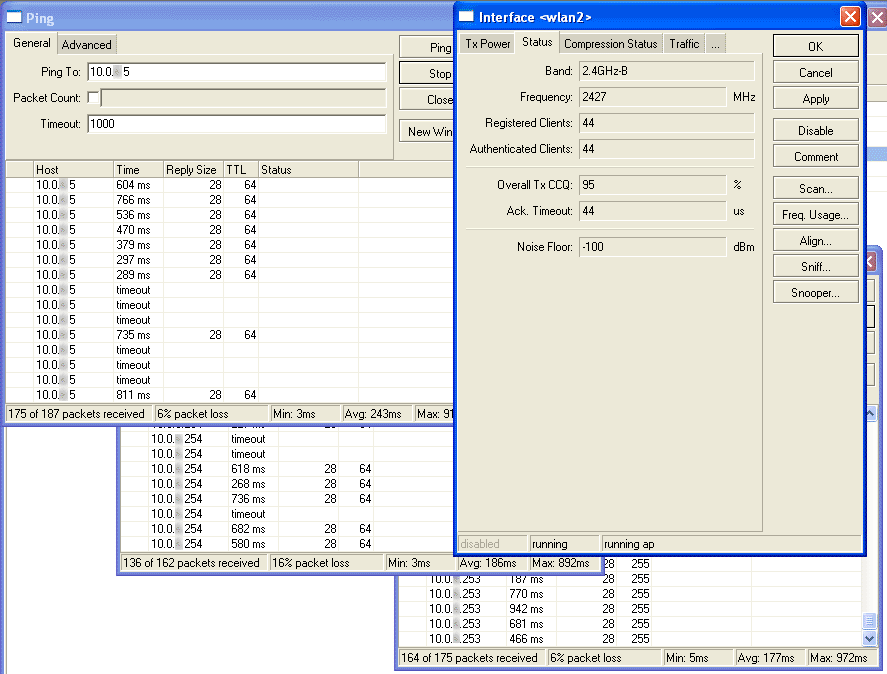This screenshot has height=674, width=887.
Task: Click the Ping To address field
Action: tap(236, 72)
